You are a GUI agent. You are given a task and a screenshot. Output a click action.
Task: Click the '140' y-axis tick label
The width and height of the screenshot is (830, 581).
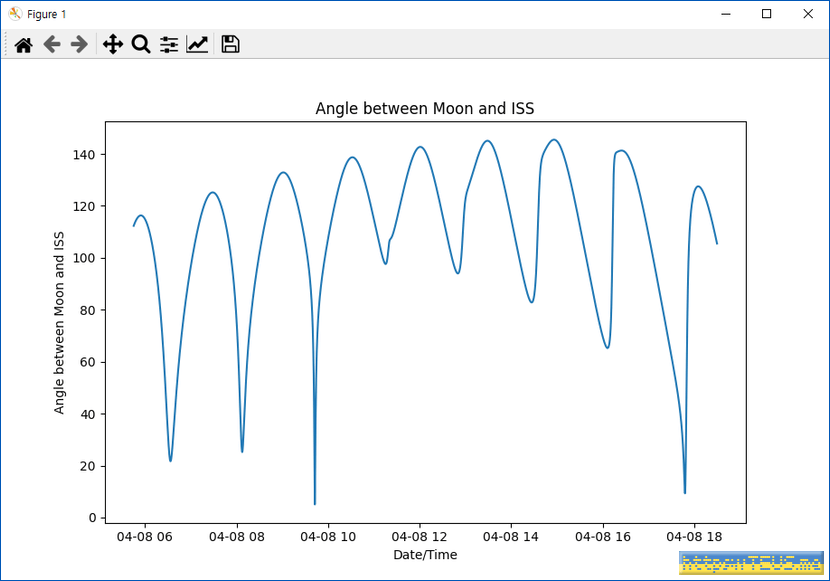click(x=83, y=155)
